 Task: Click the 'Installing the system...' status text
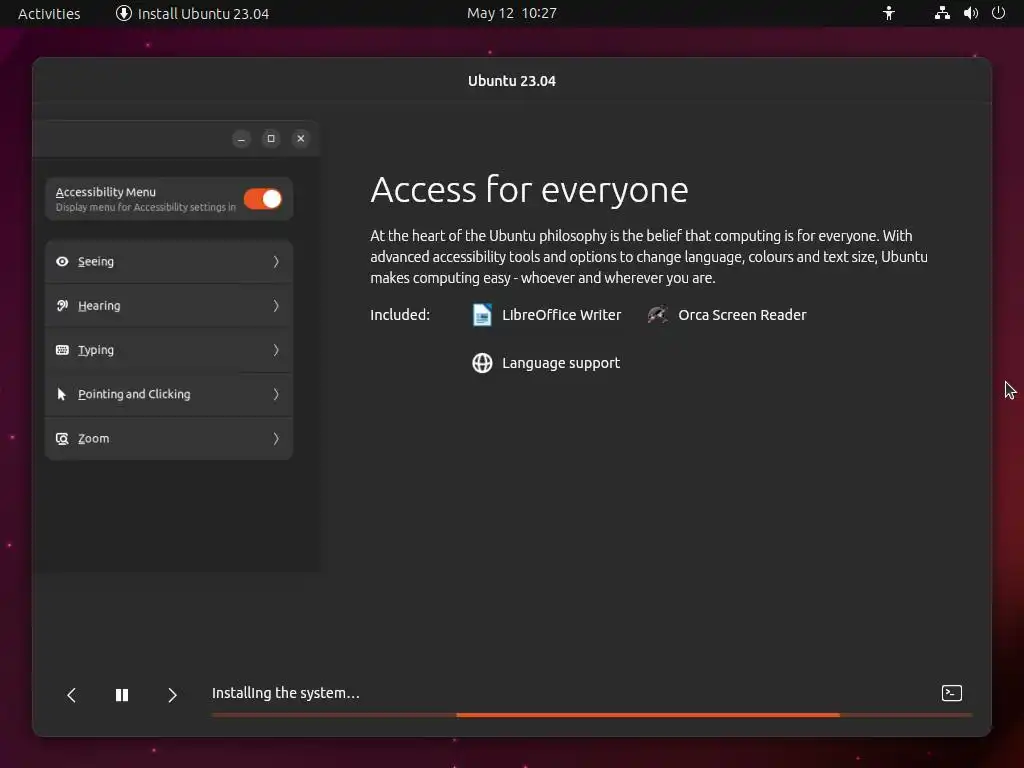pyautogui.click(x=285, y=693)
